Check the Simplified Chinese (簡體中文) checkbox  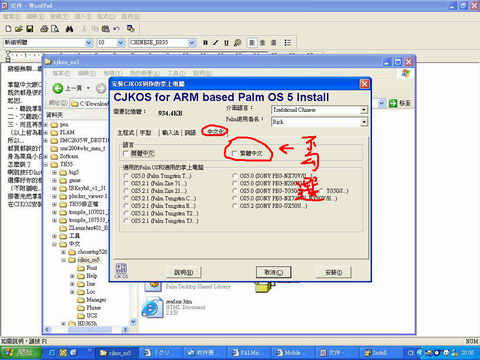(126, 153)
